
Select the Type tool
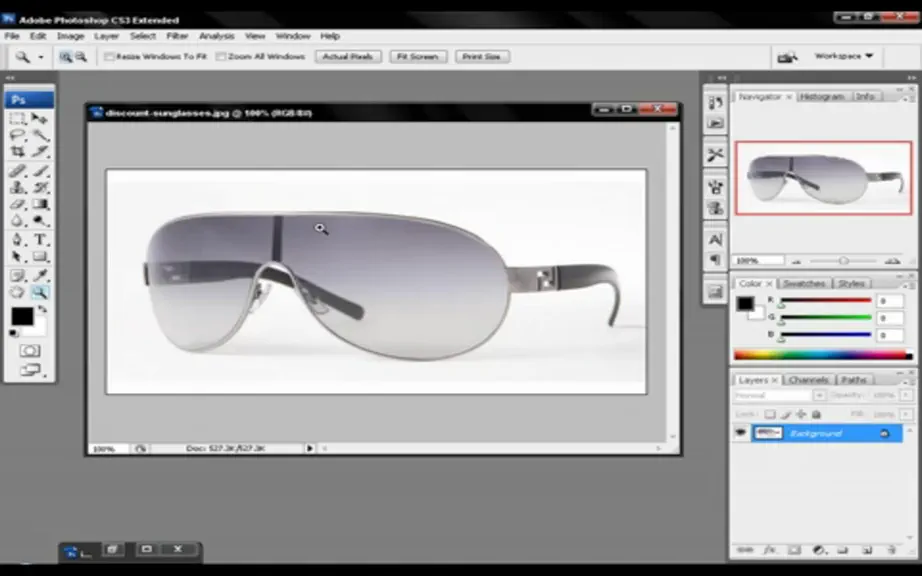coord(40,239)
